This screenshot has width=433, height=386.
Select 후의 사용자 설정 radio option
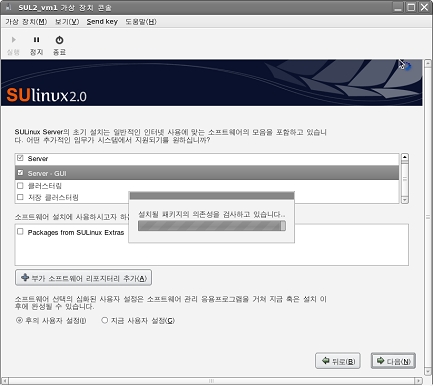point(19,320)
